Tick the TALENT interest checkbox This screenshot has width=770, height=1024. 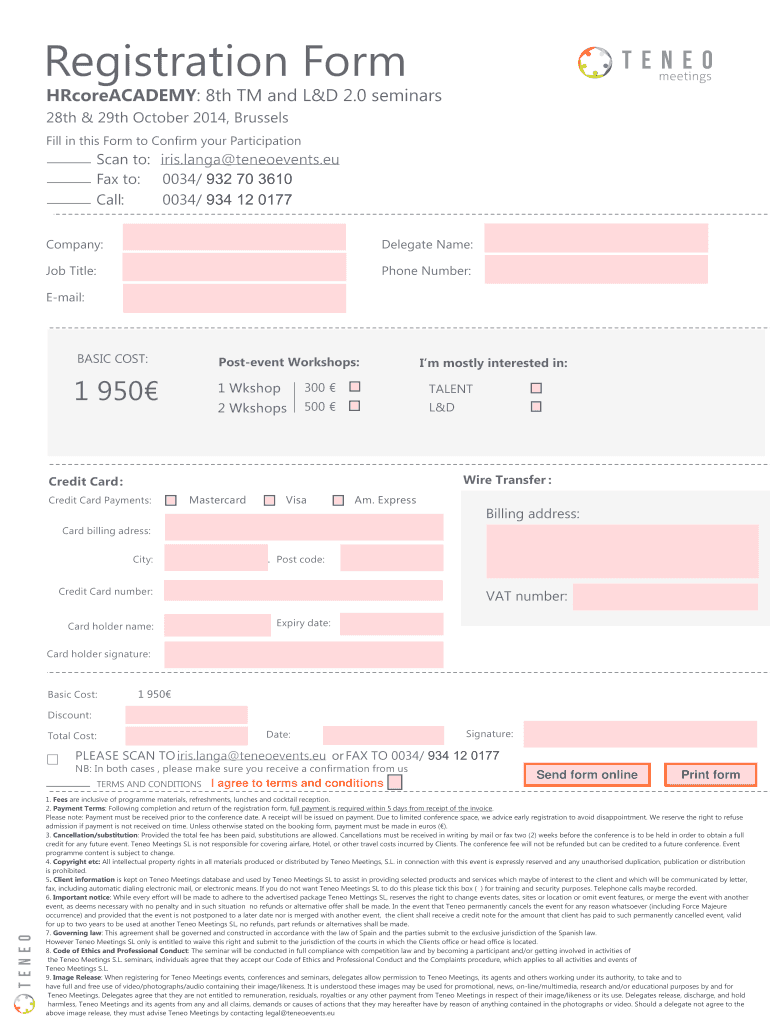point(536,388)
